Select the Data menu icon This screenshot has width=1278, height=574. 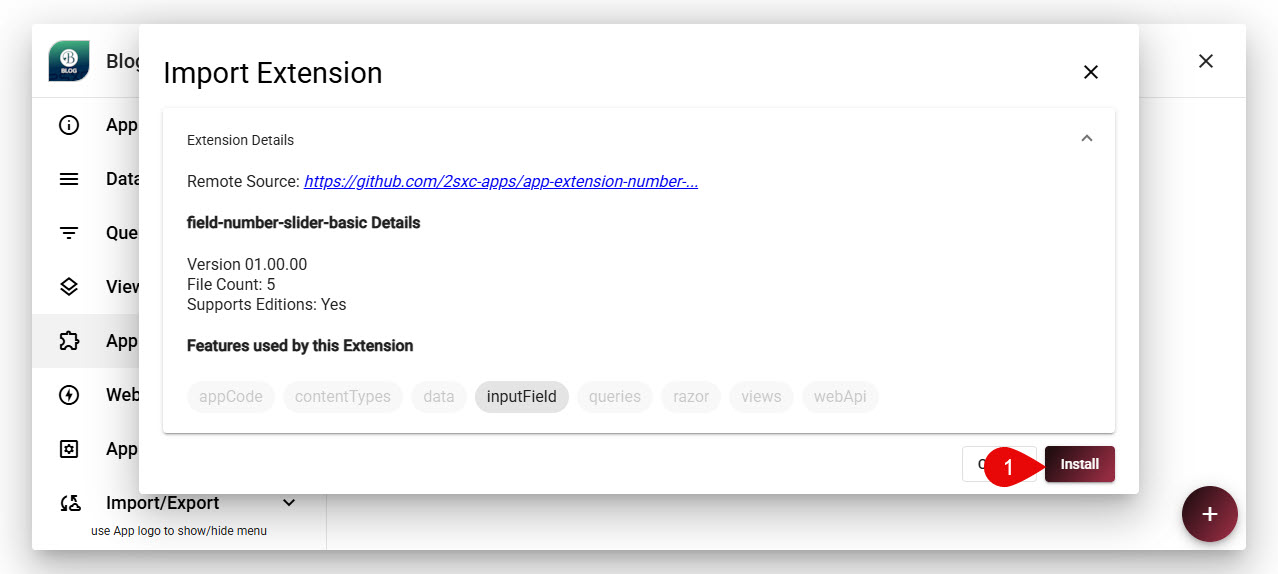(69, 179)
